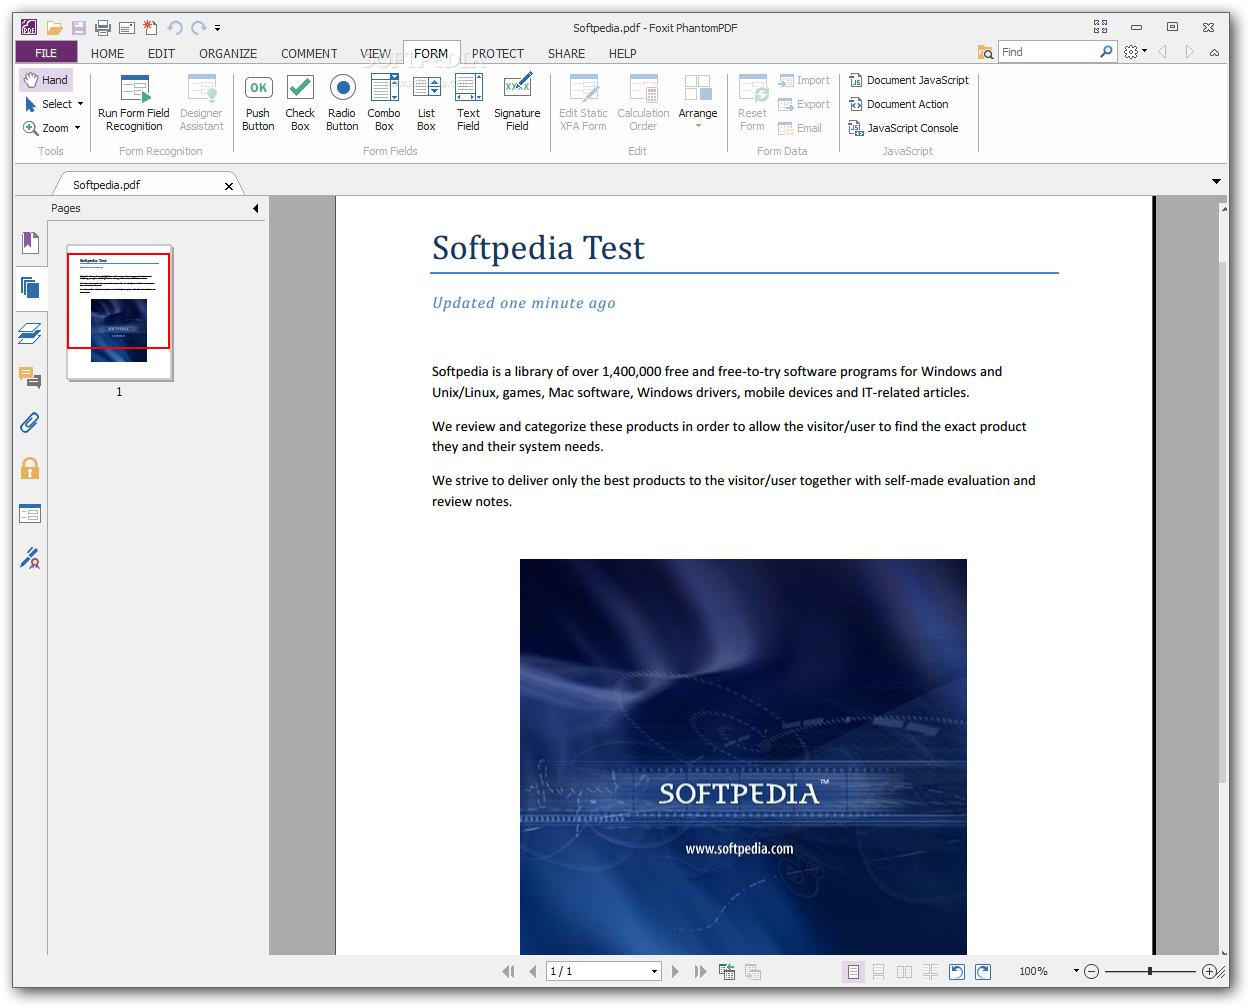
Task: Go to the next page
Action: pos(675,971)
